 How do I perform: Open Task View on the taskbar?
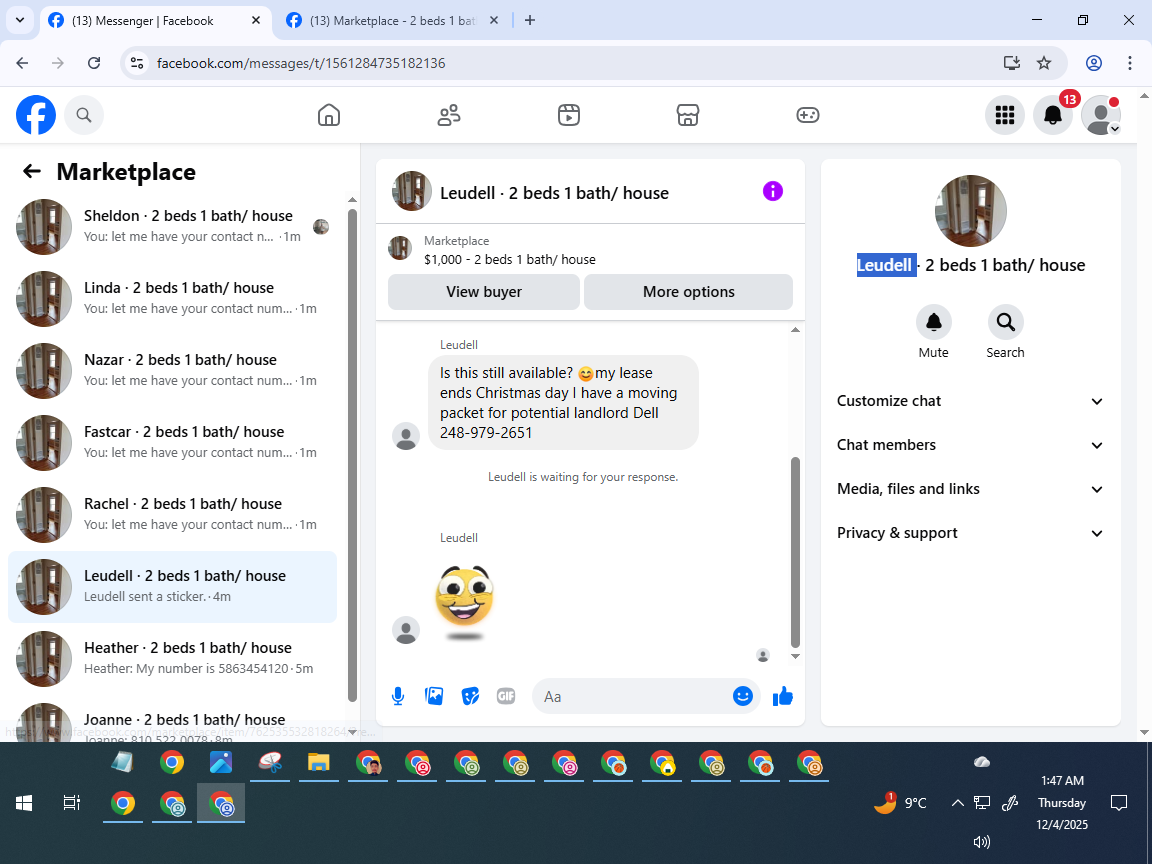[71, 803]
